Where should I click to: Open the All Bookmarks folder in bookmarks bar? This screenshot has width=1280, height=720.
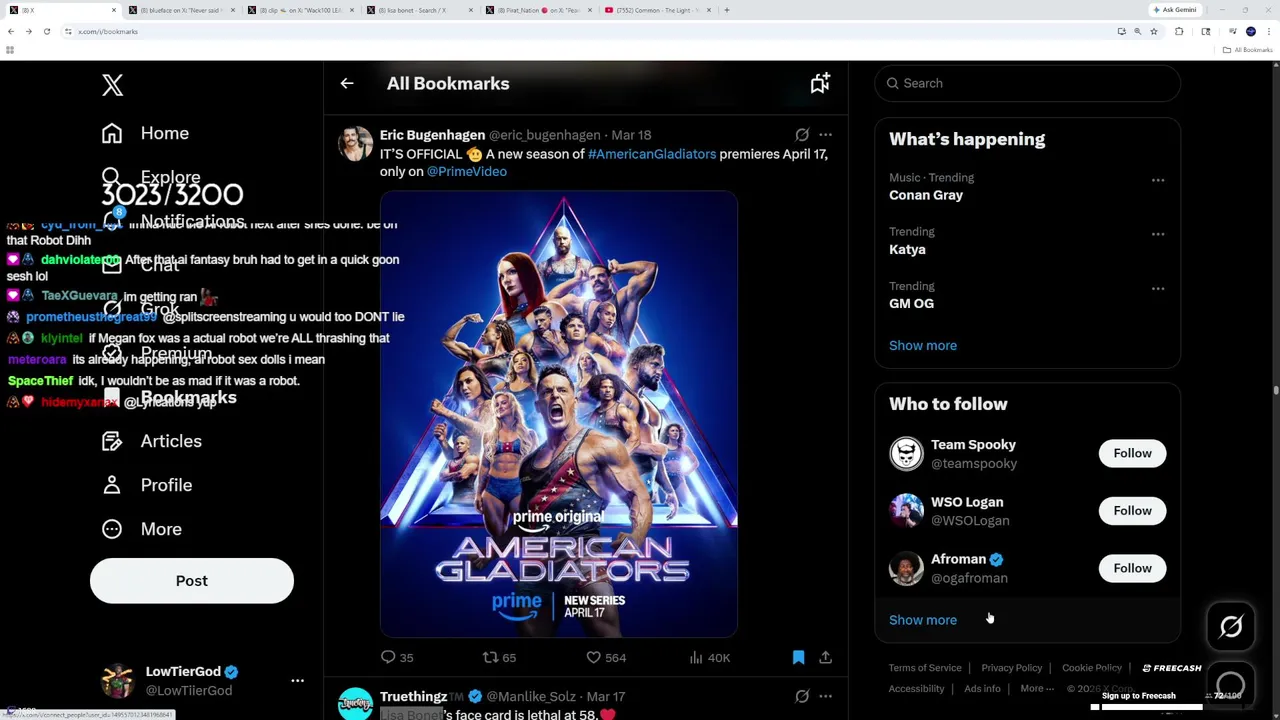point(1247,50)
